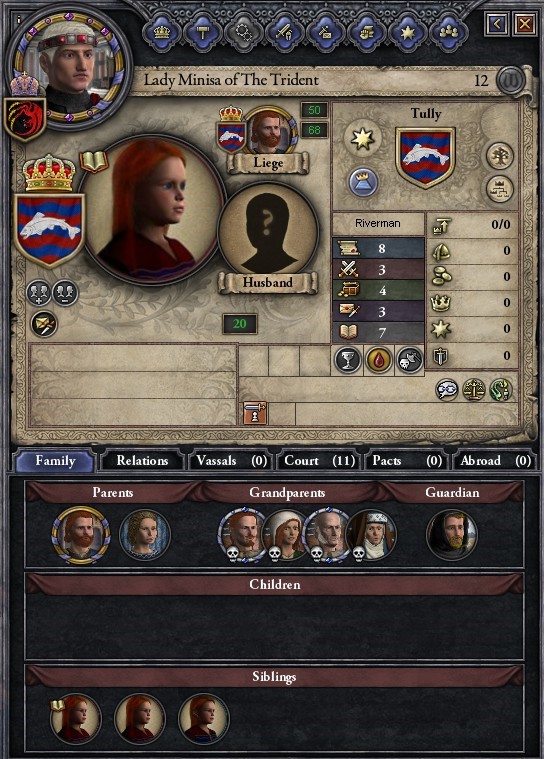Click the unknown Husband silhouette portrait
The height and width of the screenshot is (759, 544).
coord(268,233)
